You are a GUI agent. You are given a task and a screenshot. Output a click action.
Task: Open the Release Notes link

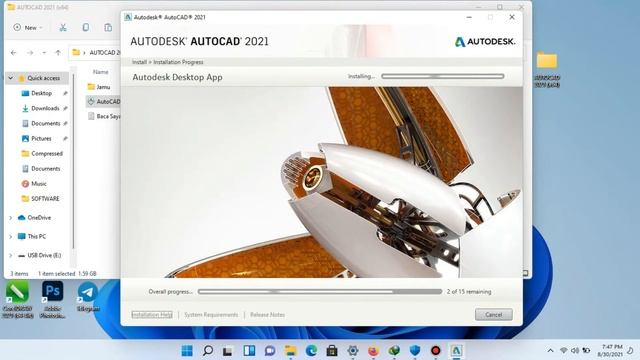tap(267, 315)
